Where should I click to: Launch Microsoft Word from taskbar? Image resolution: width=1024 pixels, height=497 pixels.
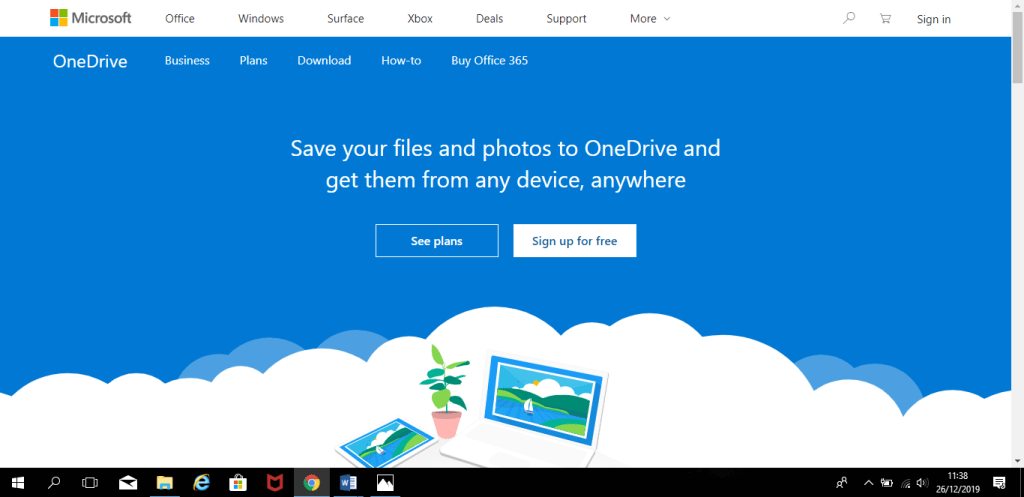click(348, 482)
